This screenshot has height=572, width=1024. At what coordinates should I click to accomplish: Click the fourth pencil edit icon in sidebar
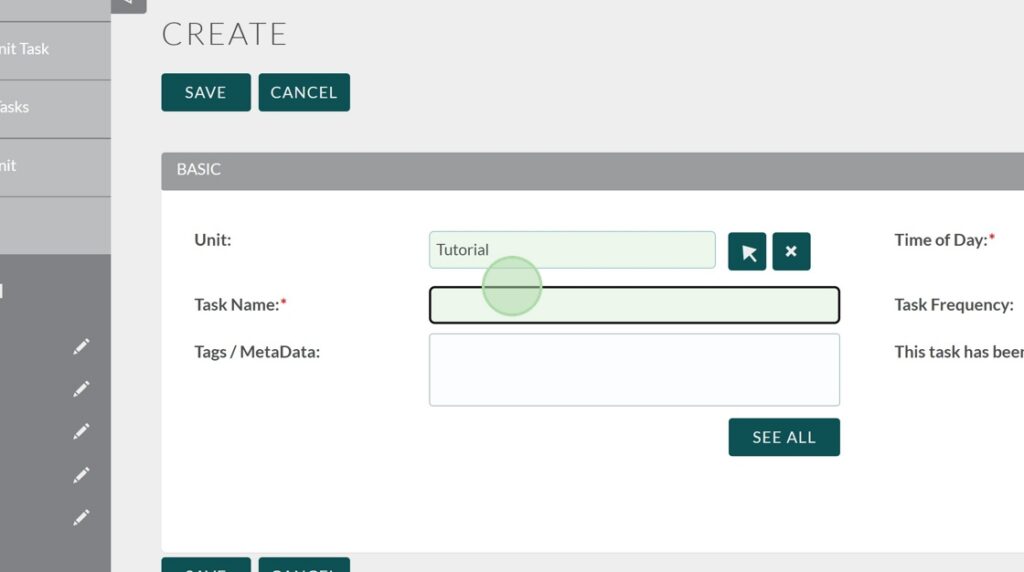[x=81, y=475]
